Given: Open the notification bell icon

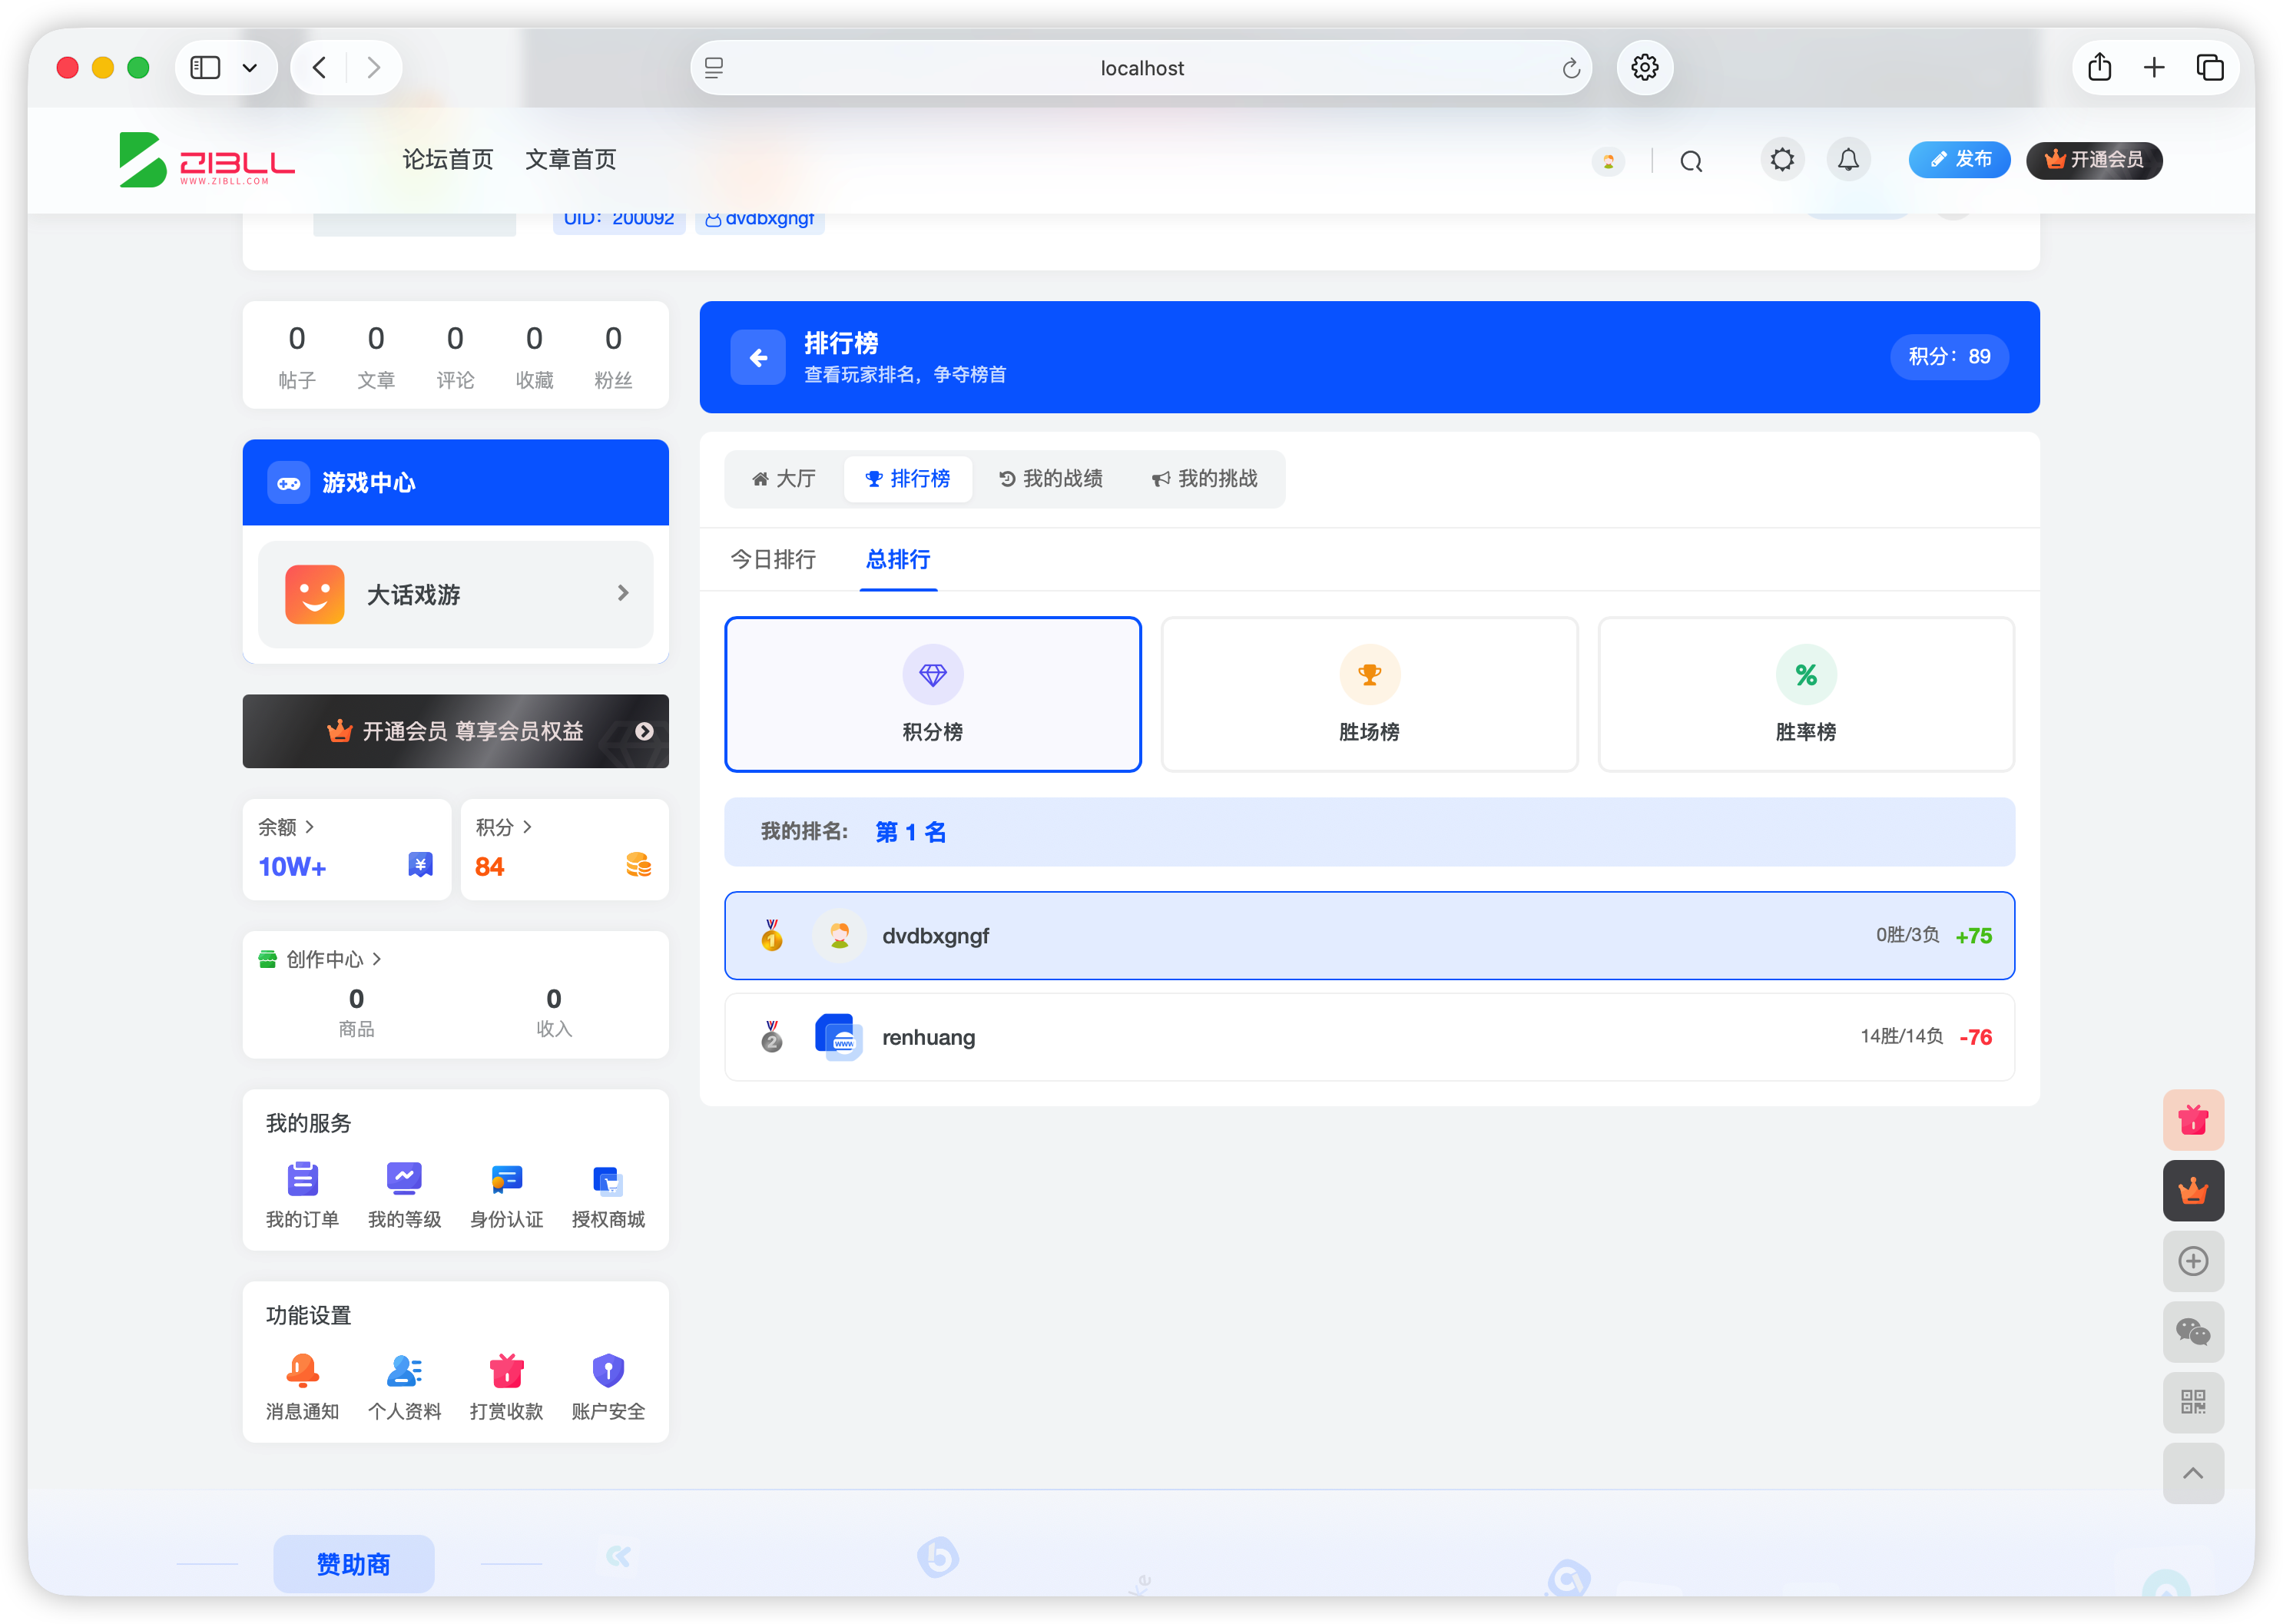Looking at the screenshot, I should point(1848,160).
